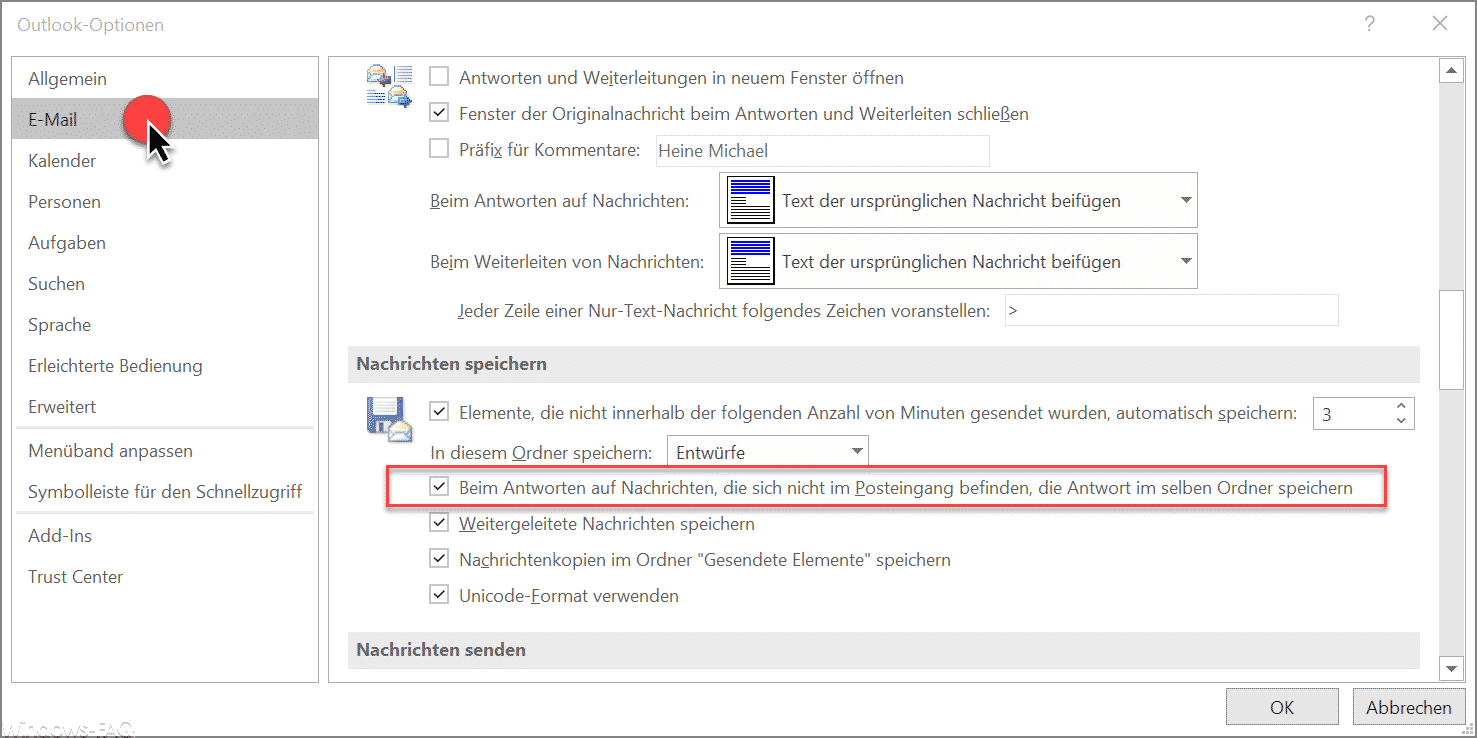Click the Abbrechen button
The width and height of the screenshot is (1477, 738).
(x=1408, y=706)
